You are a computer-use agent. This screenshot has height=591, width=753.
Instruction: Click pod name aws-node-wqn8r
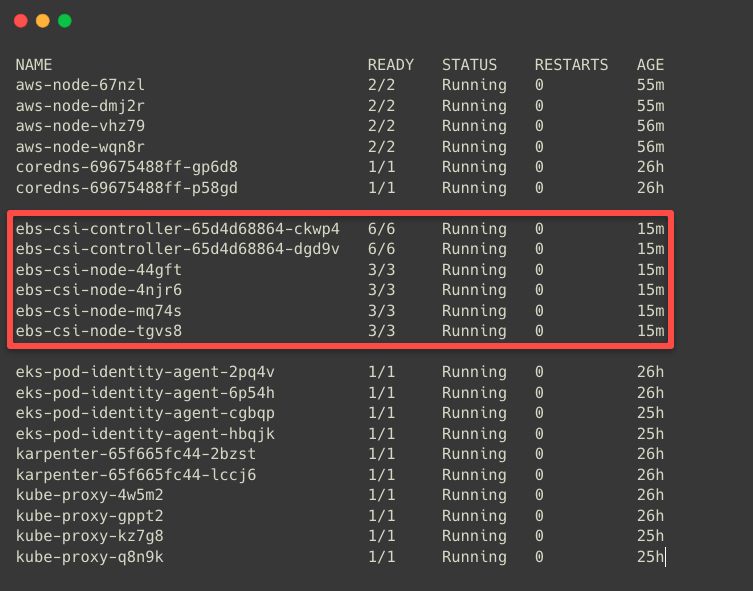[x=80, y=146]
